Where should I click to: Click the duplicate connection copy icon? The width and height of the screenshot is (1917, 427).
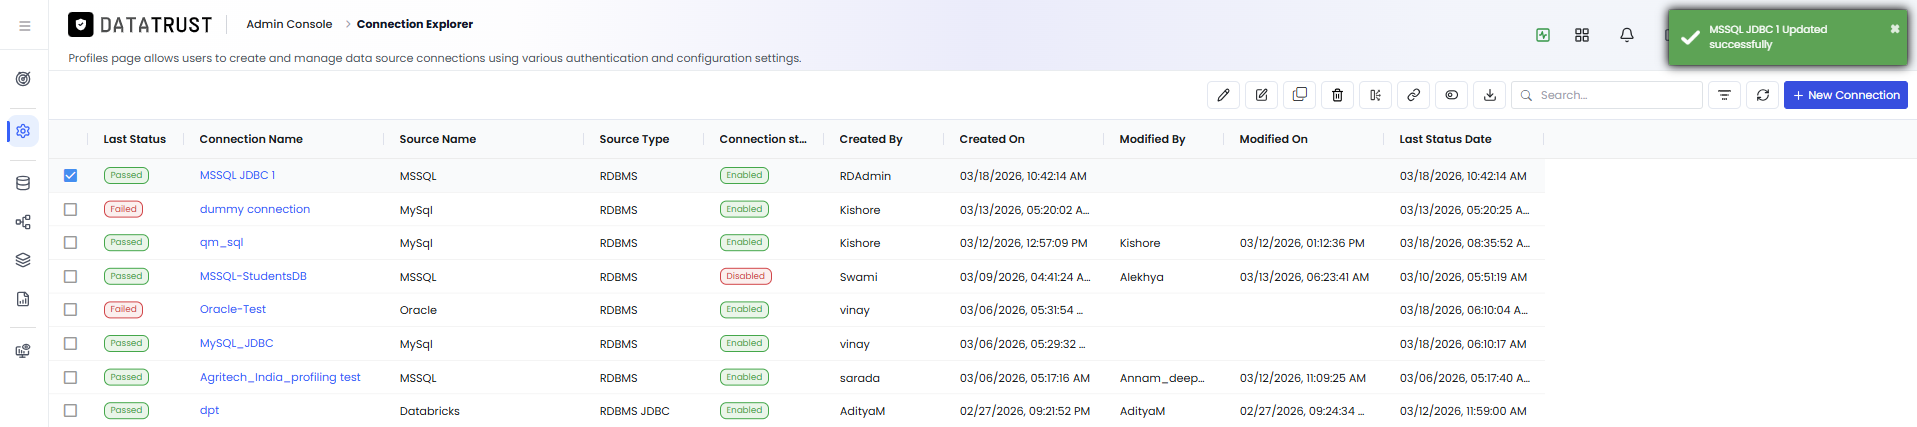[x=1299, y=95]
